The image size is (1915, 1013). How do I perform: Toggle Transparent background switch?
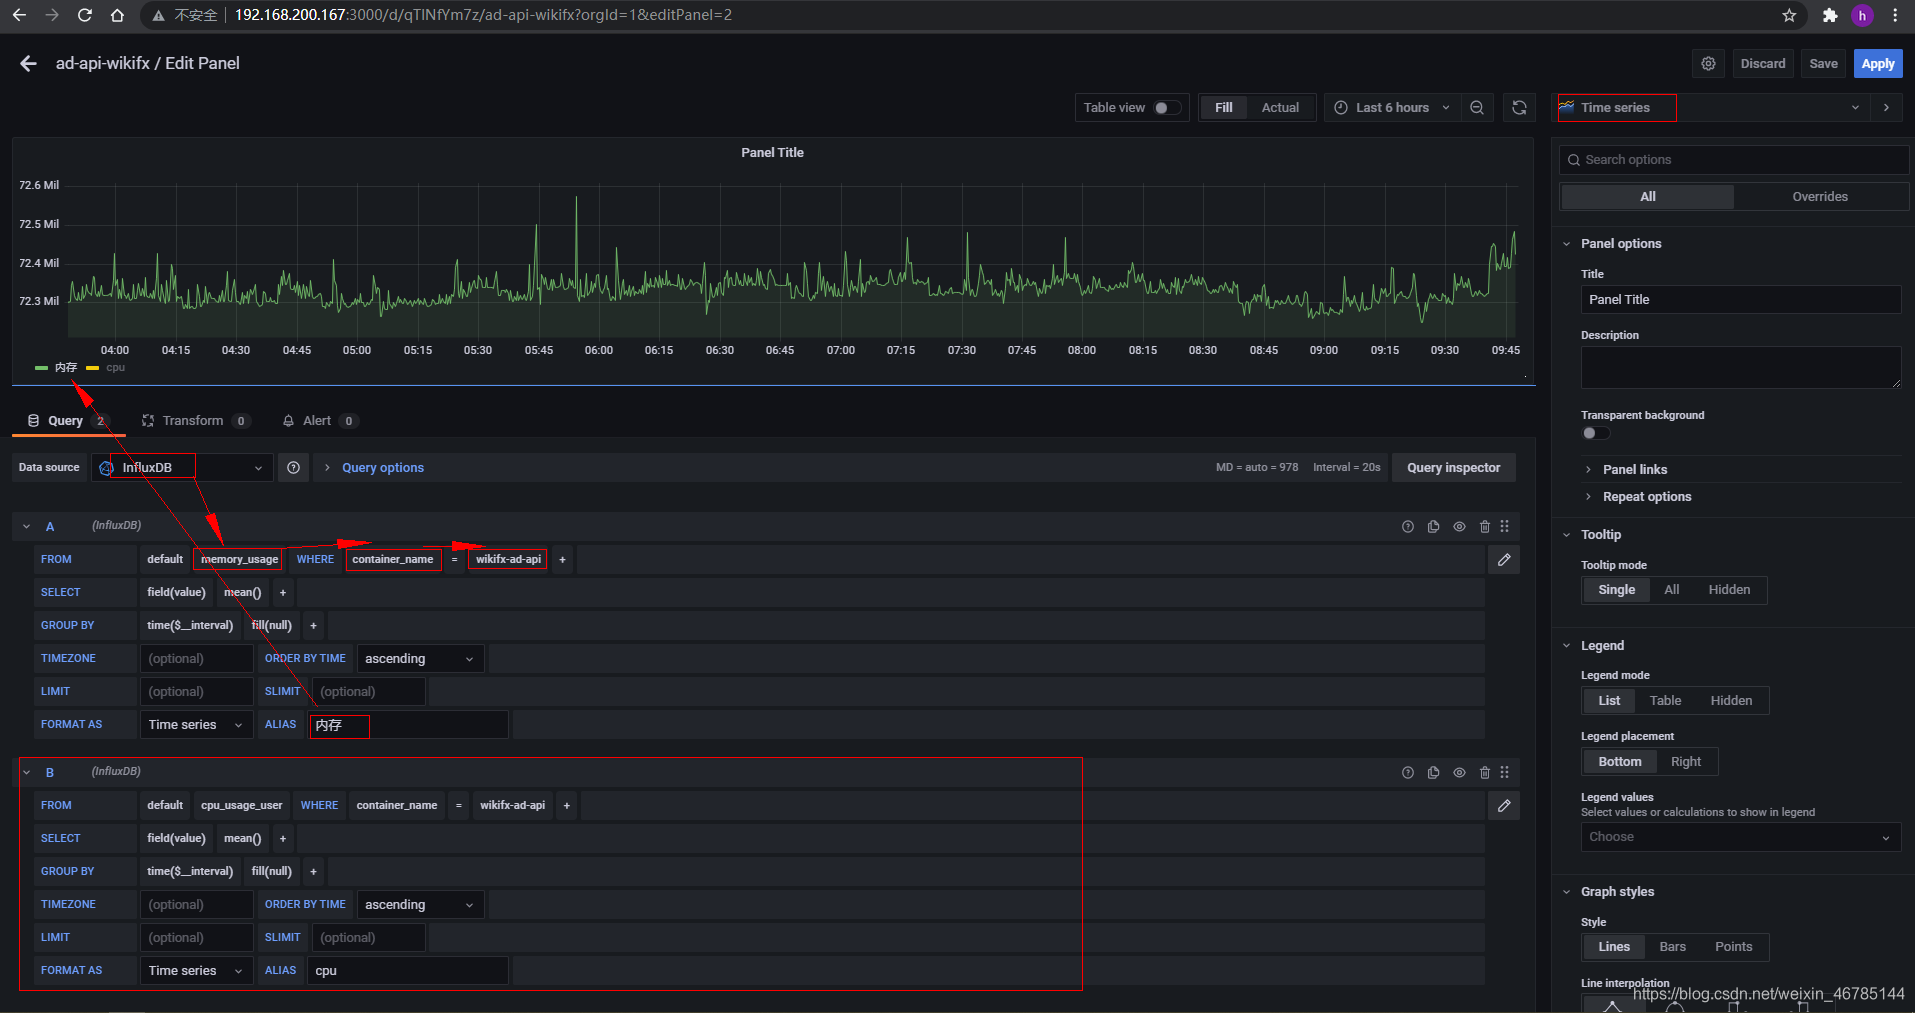point(1595,433)
